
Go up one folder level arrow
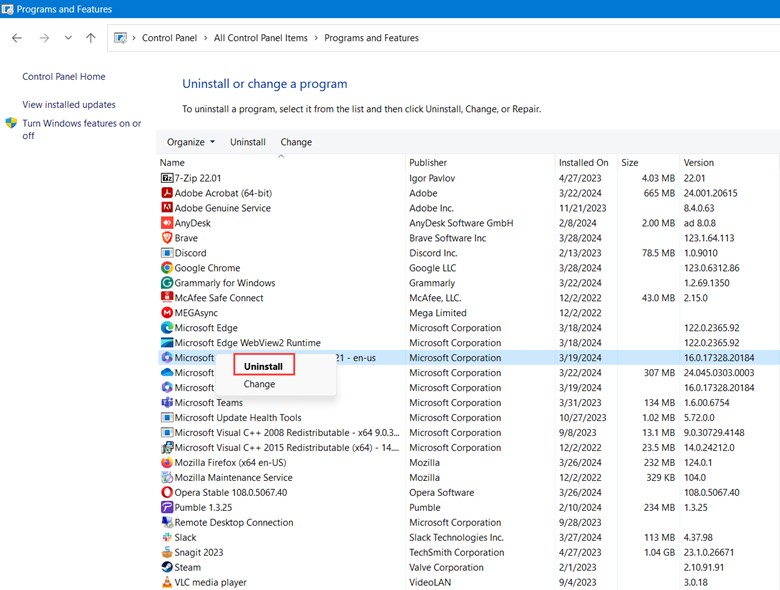pyautogui.click(x=91, y=38)
